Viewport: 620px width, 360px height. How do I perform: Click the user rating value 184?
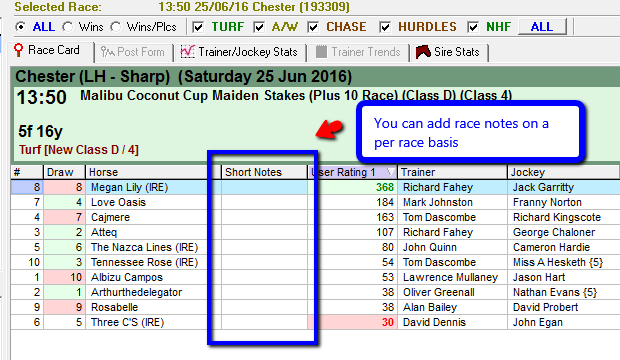pyautogui.click(x=385, y=202)
